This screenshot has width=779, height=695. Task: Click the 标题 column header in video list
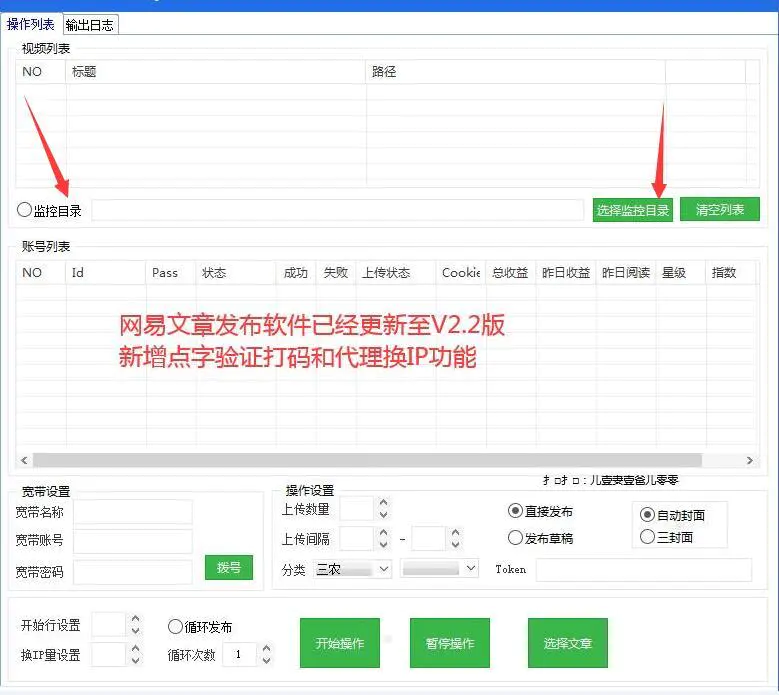(216, 72)
